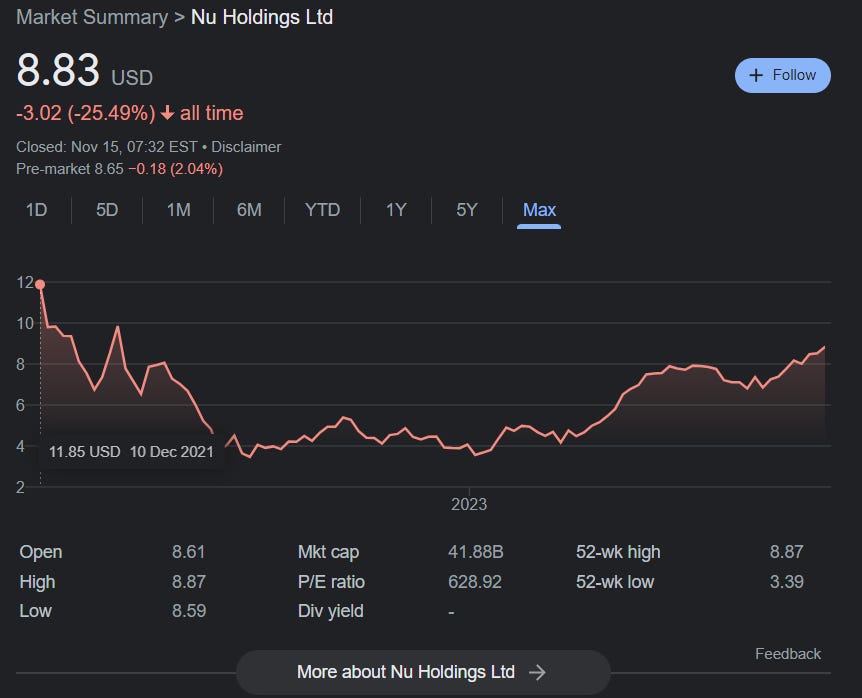Click the down arrow icon before all time

pos(167,113)
